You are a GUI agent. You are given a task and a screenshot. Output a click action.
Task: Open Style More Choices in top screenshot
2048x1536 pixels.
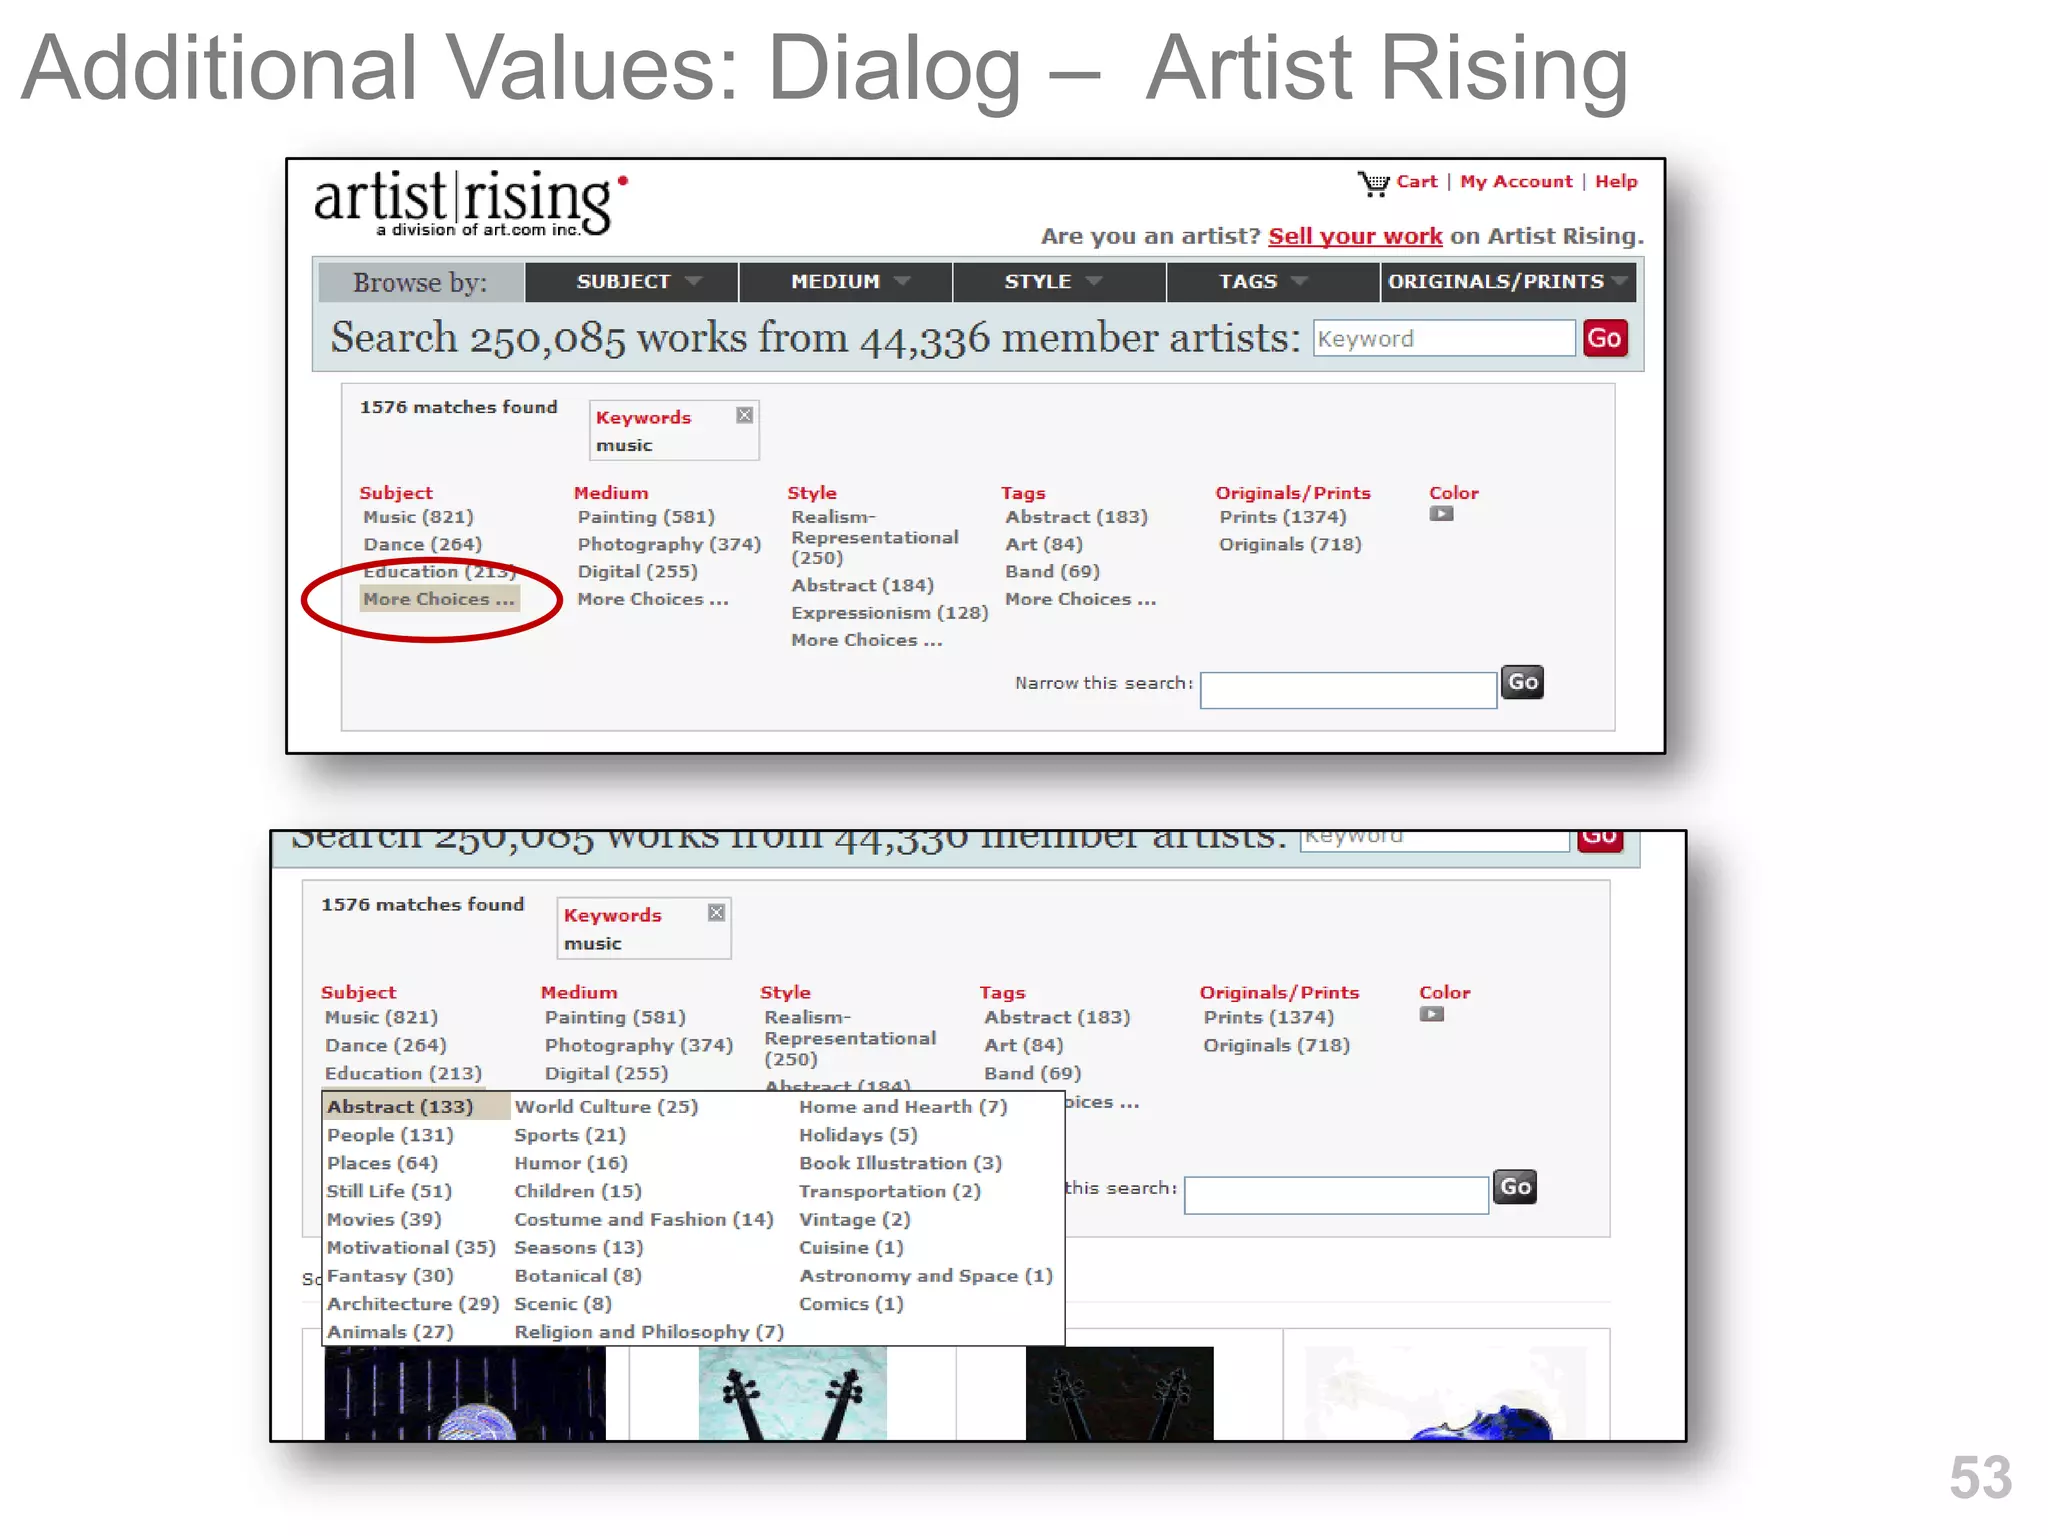[866, 640]
